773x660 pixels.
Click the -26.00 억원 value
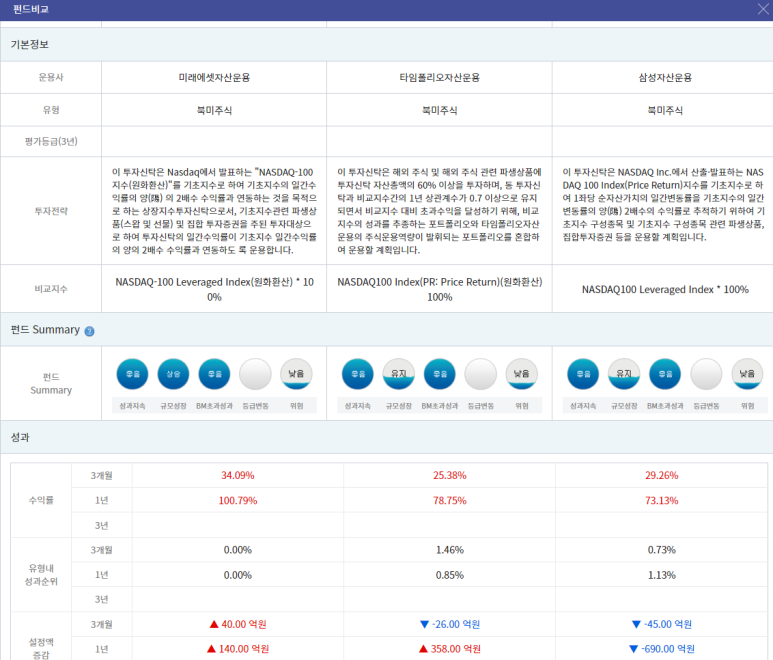pos(456,625)
